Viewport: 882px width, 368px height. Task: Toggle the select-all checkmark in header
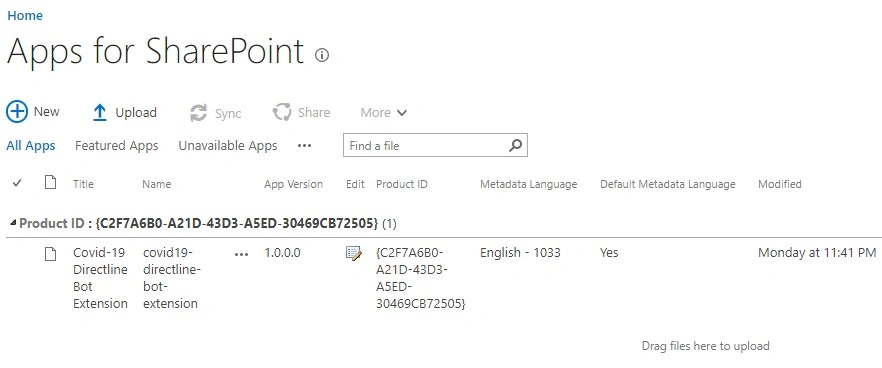pyautogui.click(x=17, y=183)
